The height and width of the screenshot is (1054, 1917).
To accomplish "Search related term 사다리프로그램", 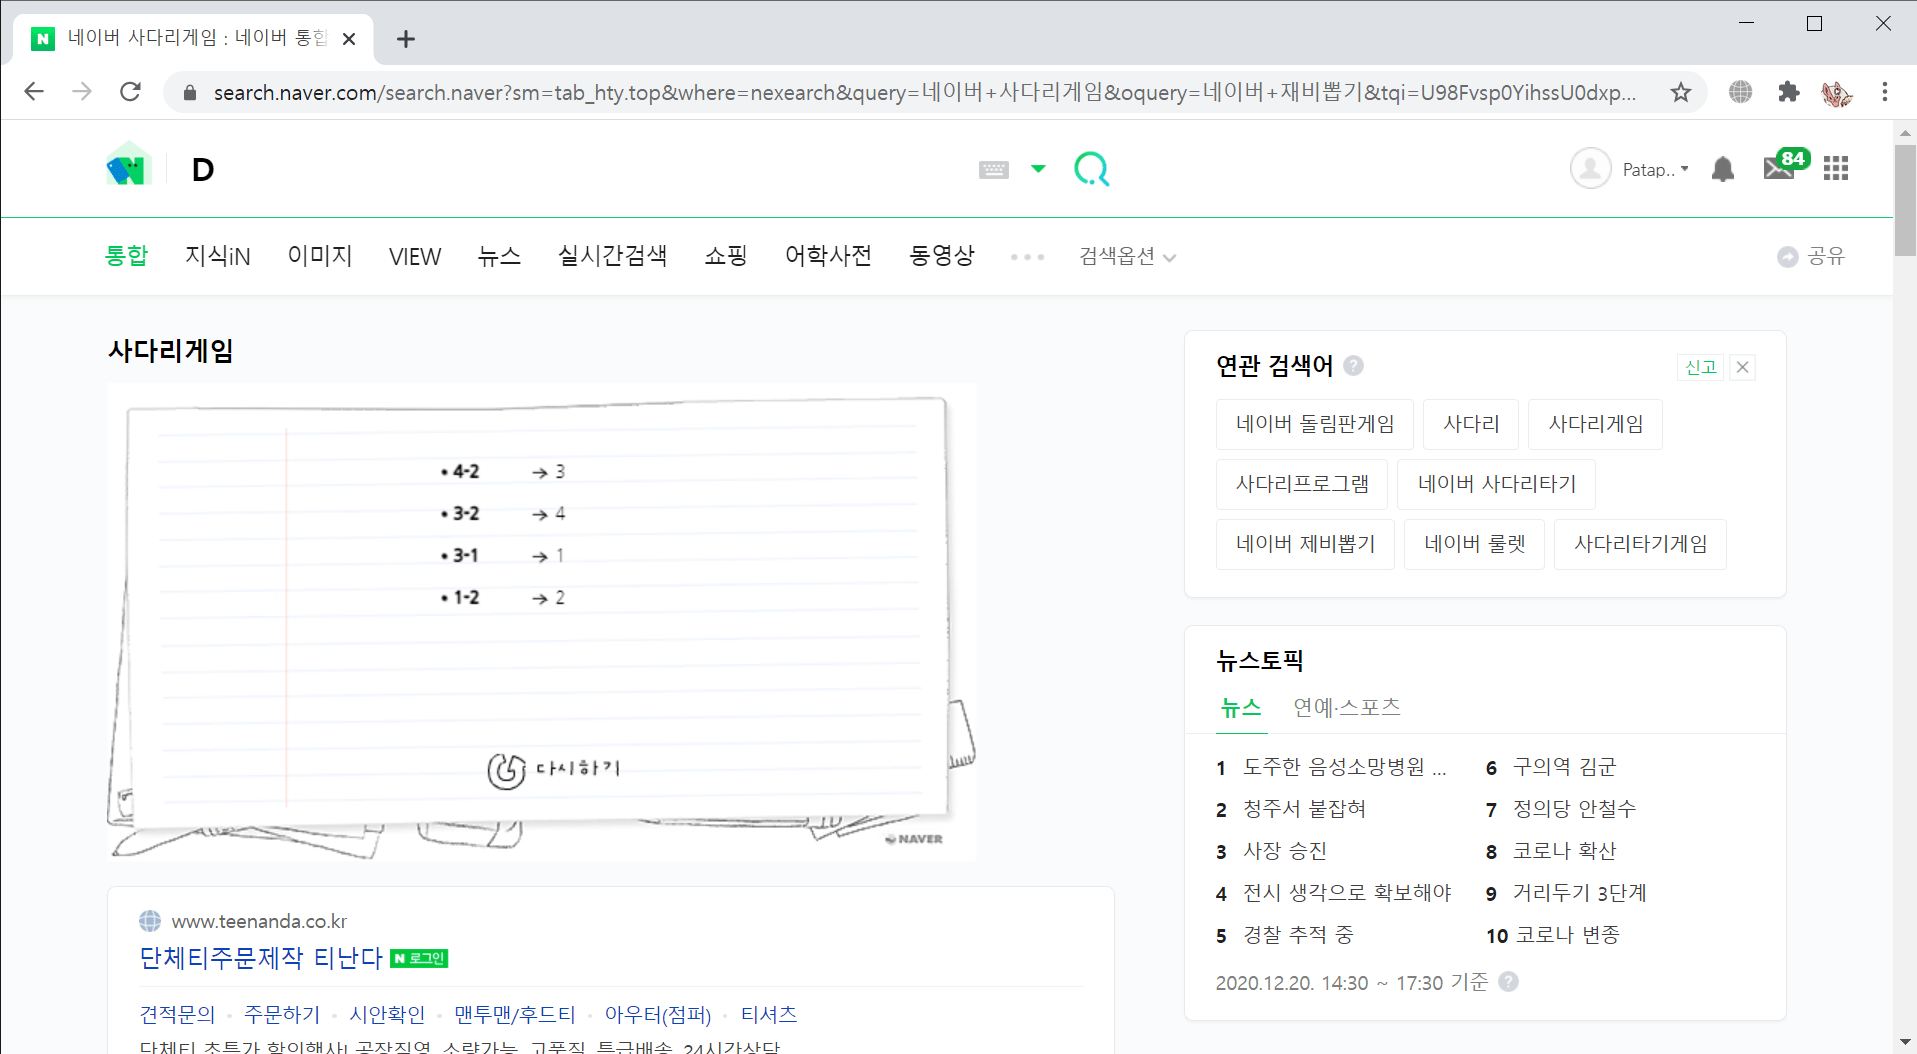I will 1302,484.
